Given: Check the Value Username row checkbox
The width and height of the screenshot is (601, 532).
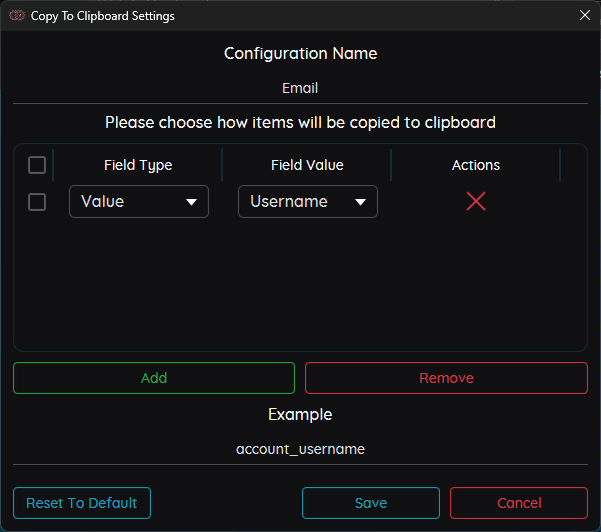Looking at the screenshot, I should tap(37, 202).
